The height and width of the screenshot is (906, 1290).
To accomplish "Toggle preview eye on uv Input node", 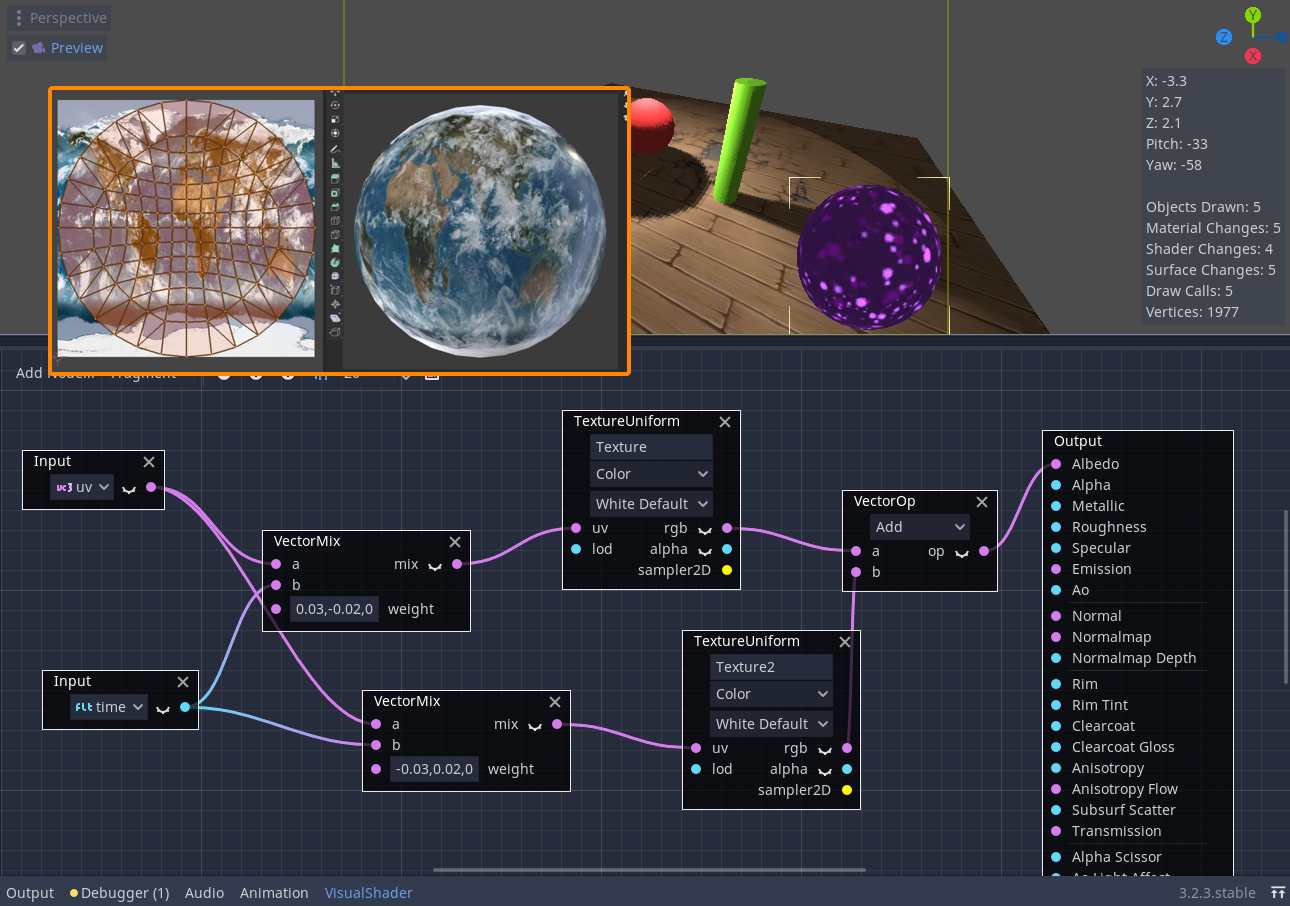I will [129, 489].
